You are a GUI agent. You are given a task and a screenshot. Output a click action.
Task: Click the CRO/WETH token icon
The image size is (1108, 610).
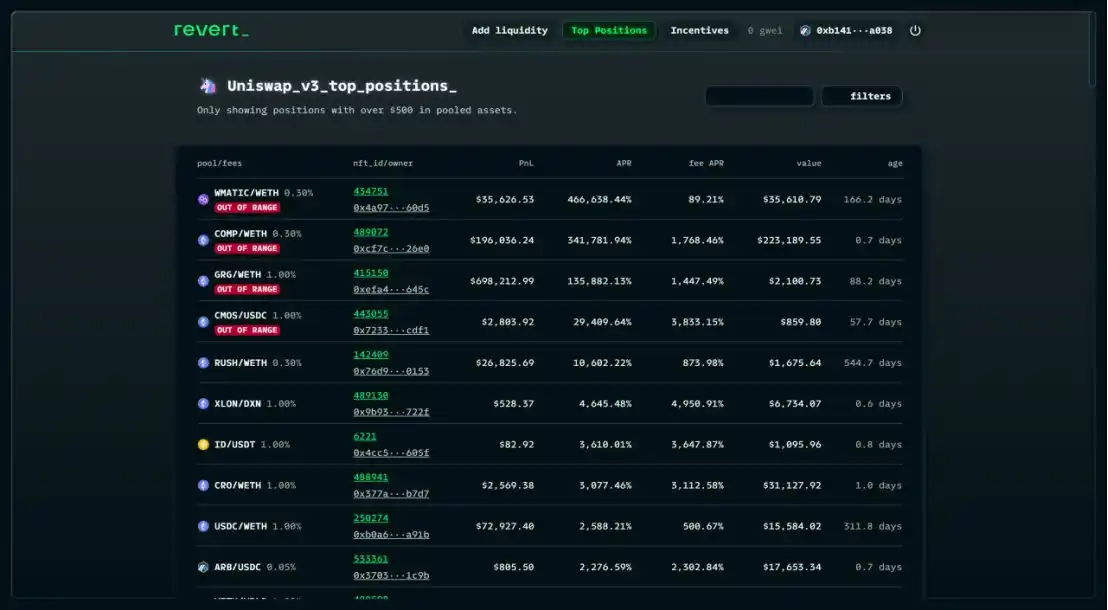point(204,486)
